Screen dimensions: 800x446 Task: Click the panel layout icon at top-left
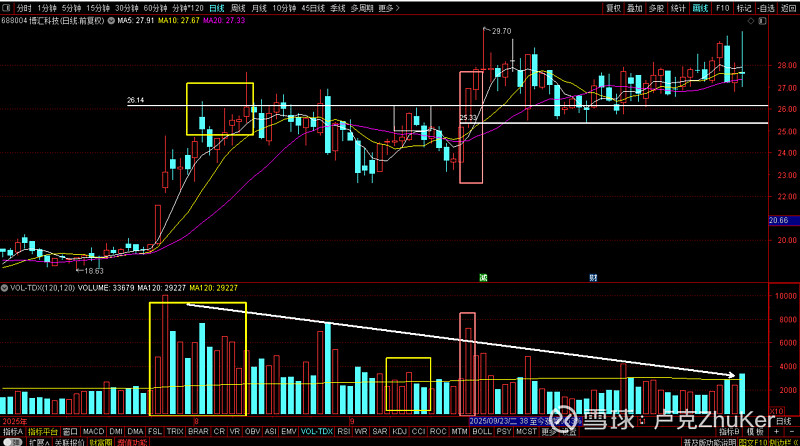pos(6,8)
